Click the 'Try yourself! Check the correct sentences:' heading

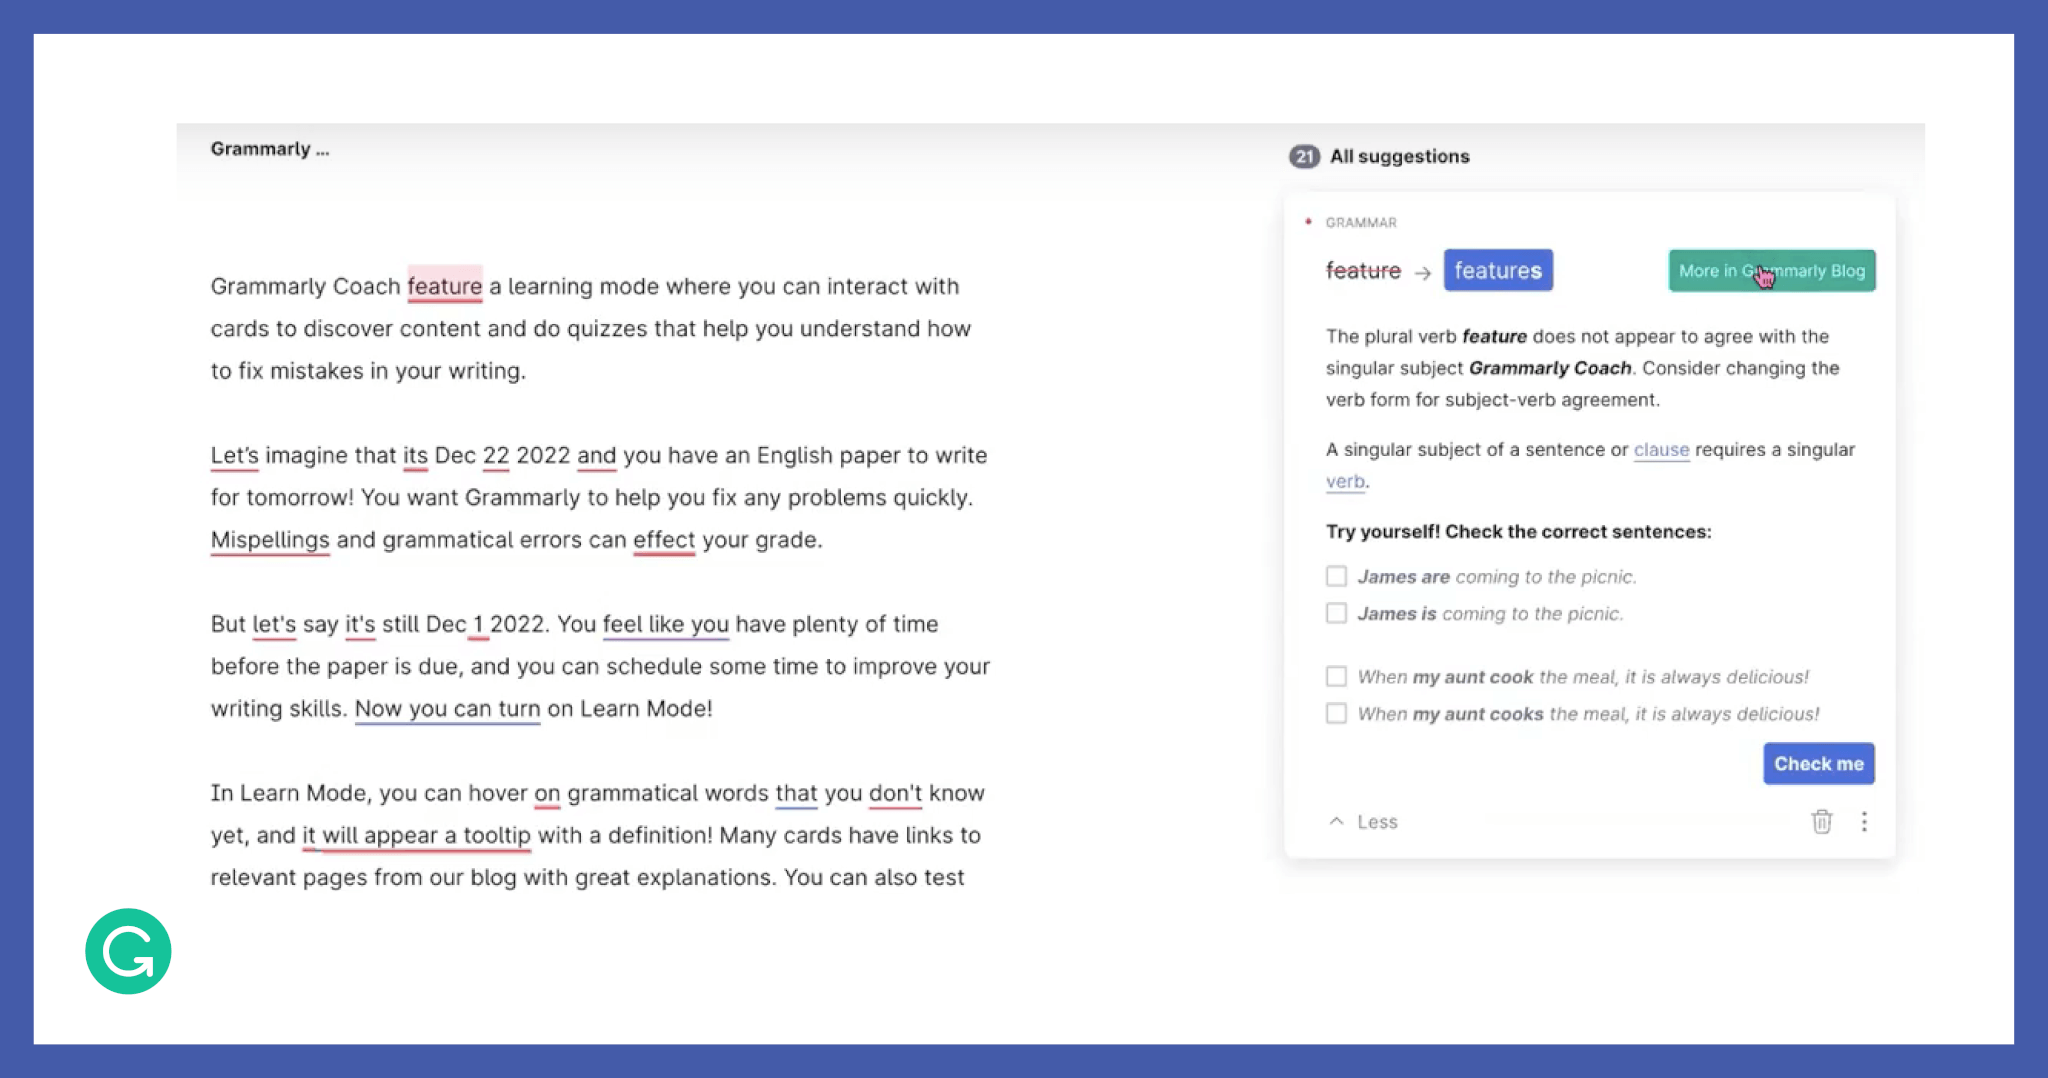click(1518, 532)
